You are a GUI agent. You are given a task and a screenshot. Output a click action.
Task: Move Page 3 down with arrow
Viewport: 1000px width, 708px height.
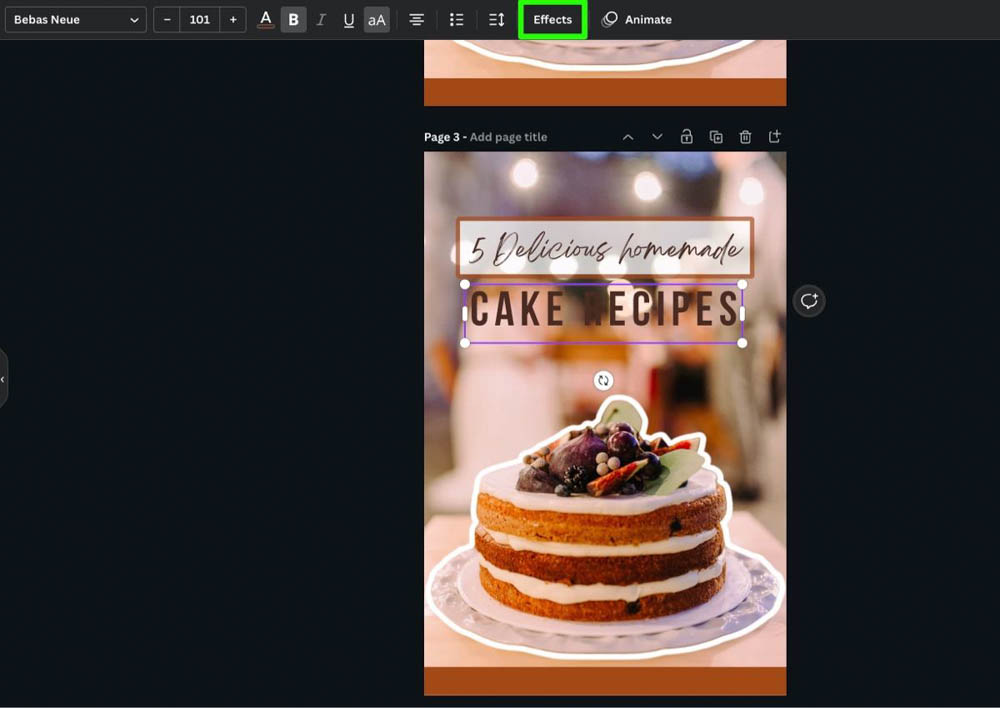657,137
